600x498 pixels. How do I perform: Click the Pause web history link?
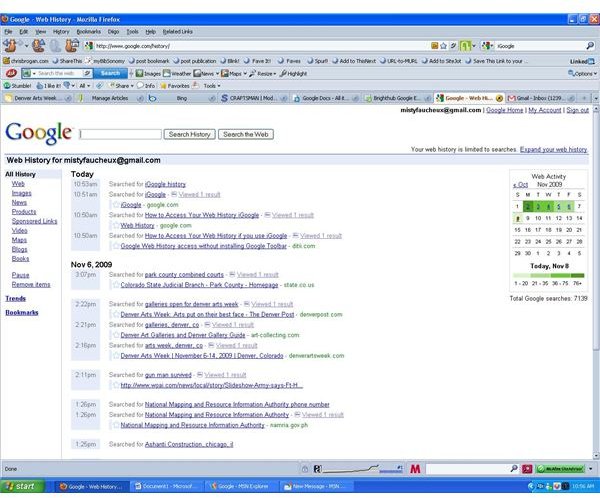[x=20, y=275]
